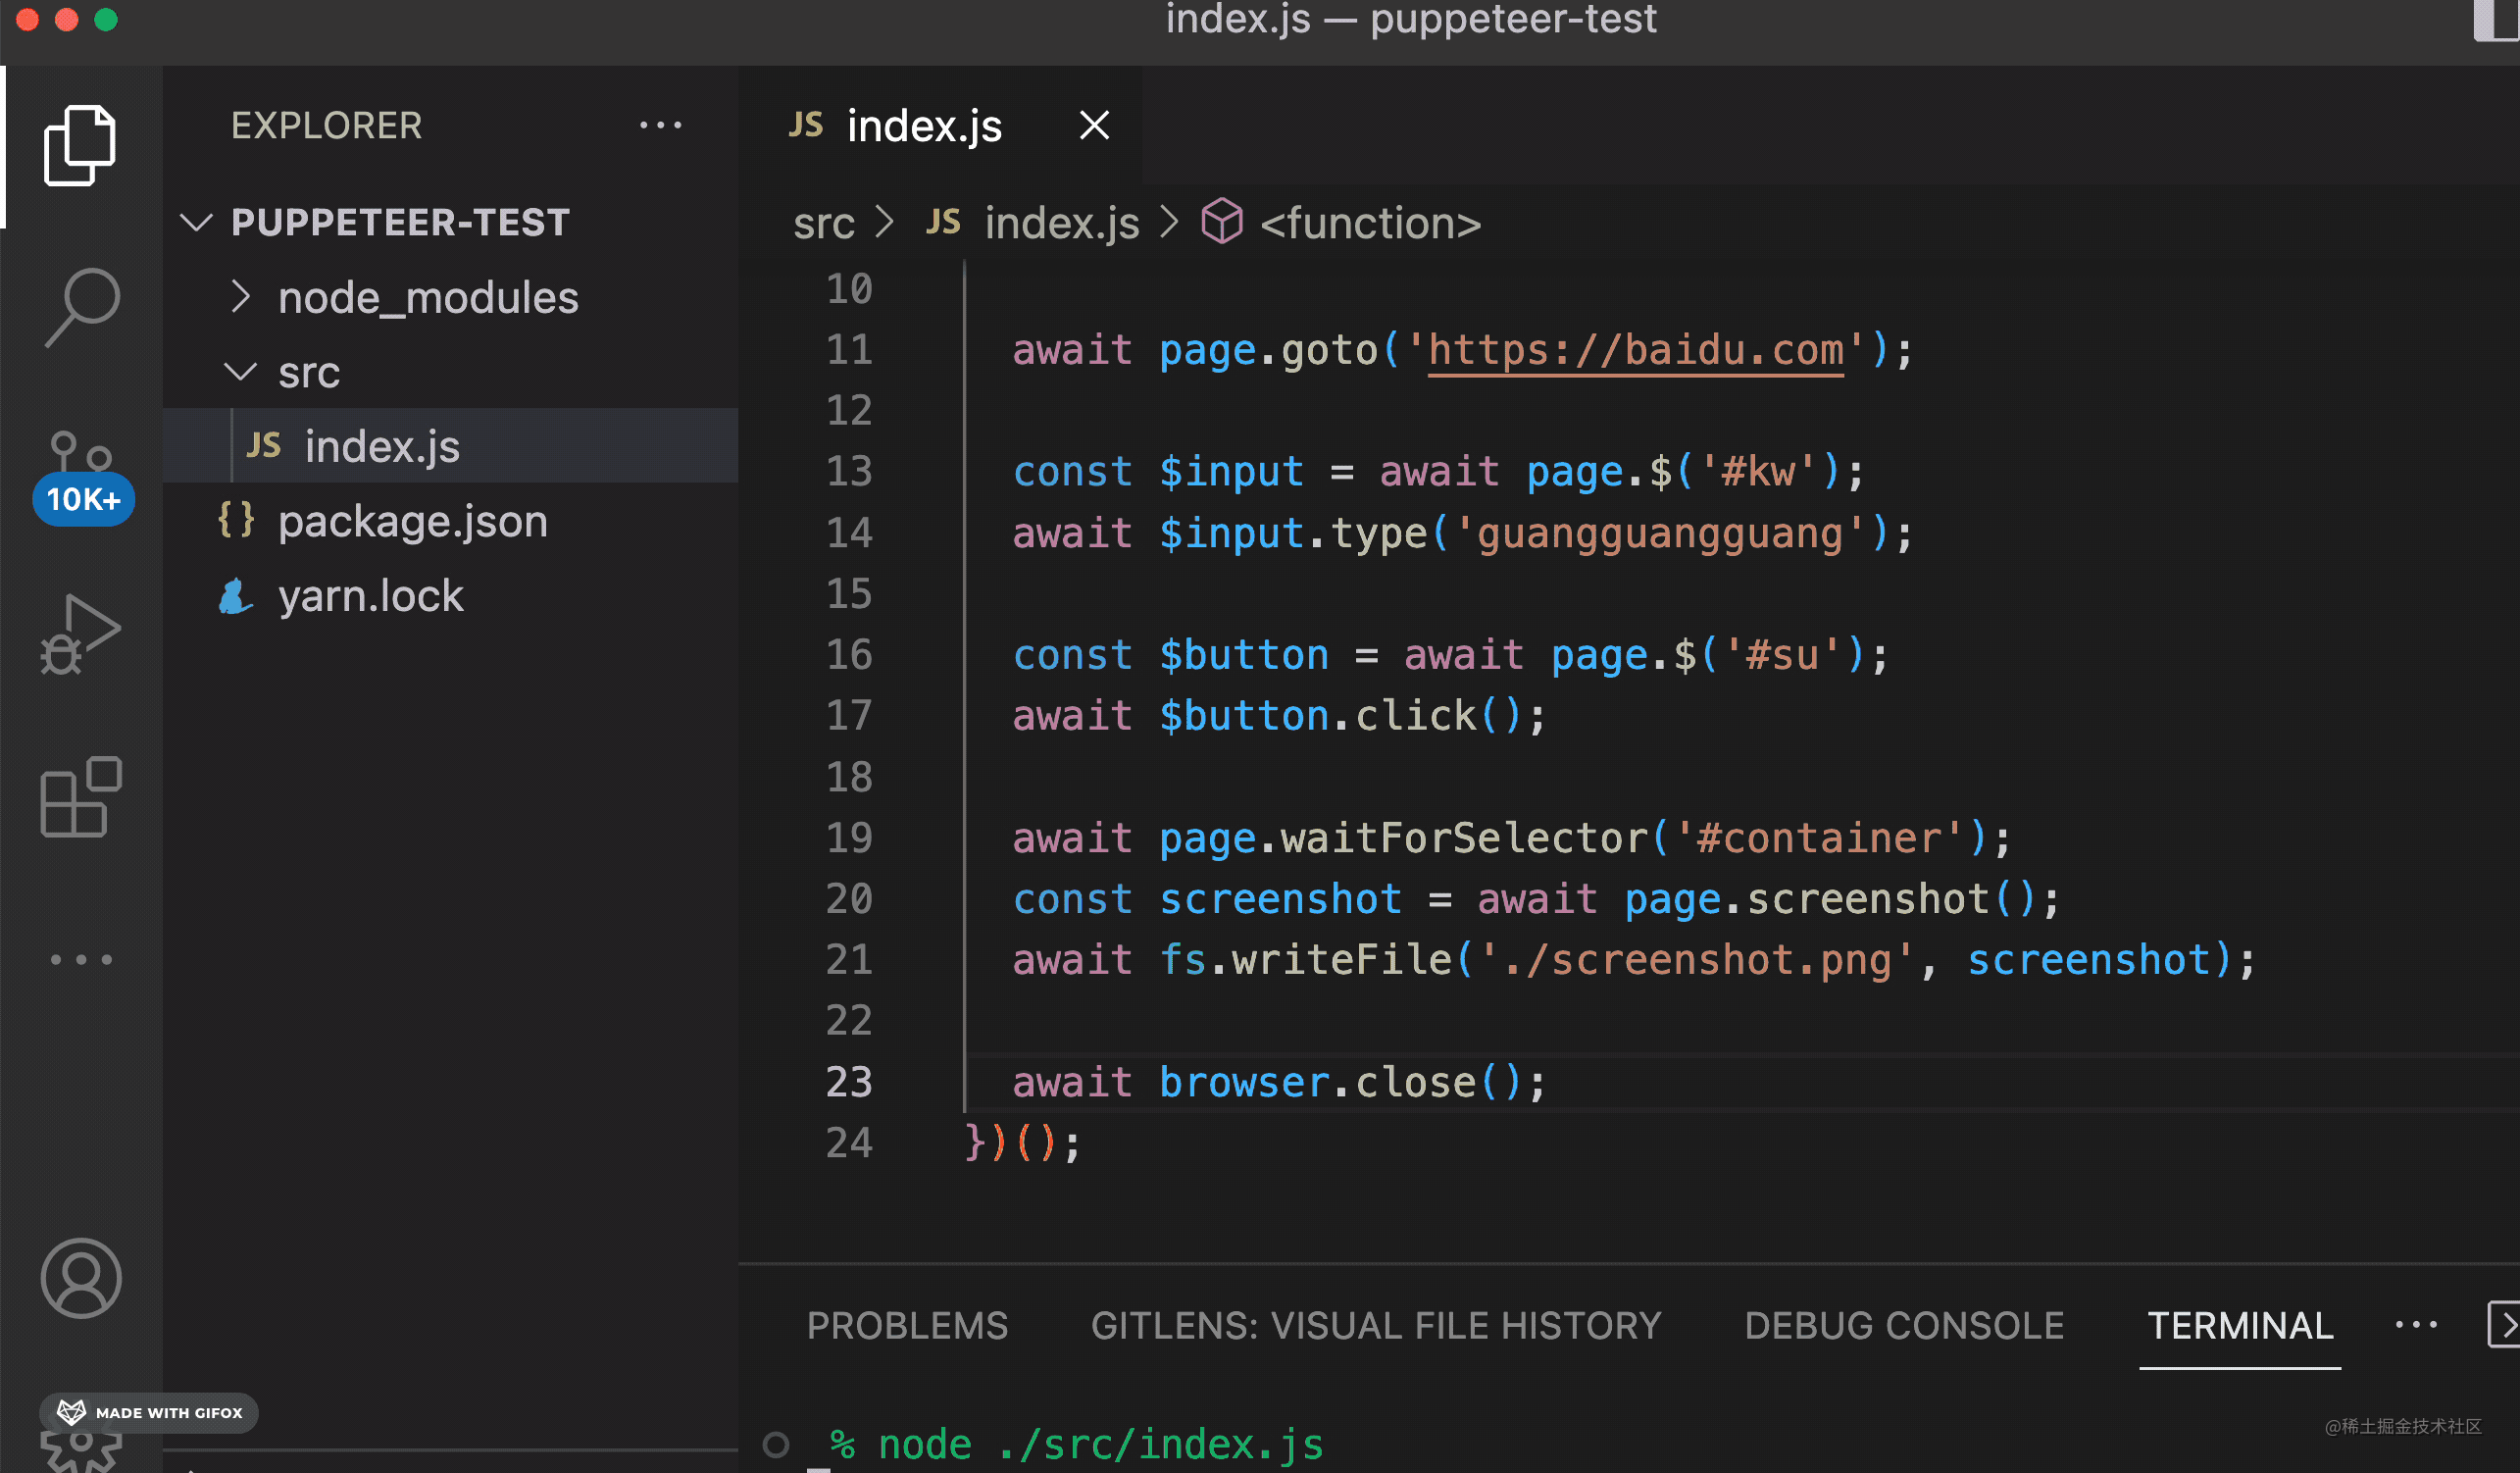This screenshot has height=1473, width=2520.
Task: Open package.json in the file tree
Action: point(412,522)
